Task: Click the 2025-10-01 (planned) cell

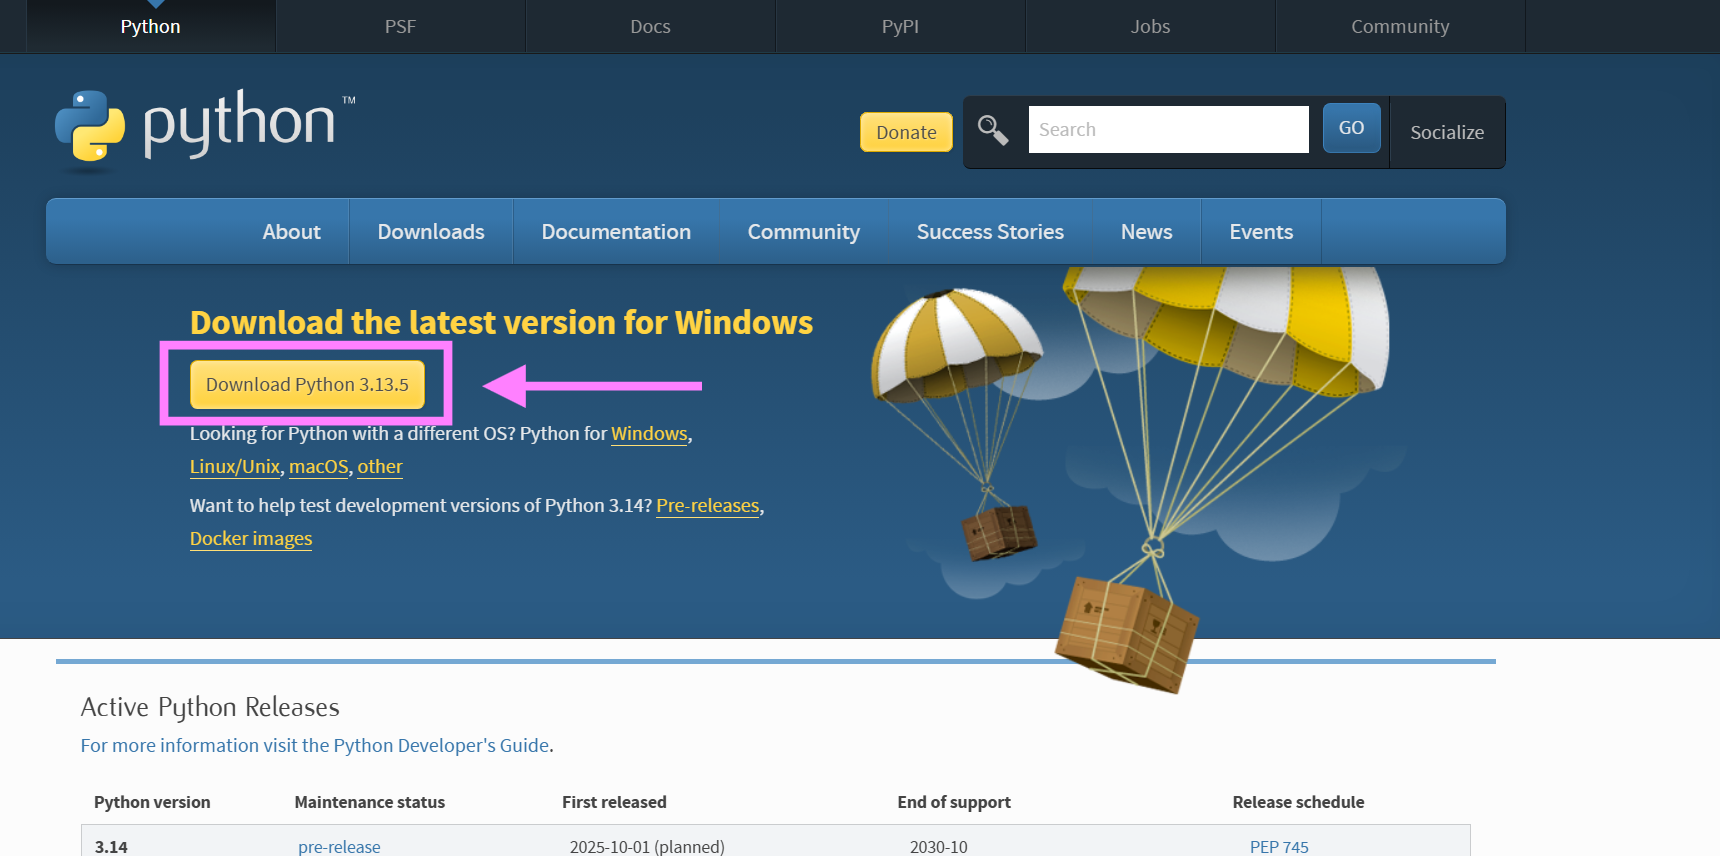Action: (x=647, y=846)
